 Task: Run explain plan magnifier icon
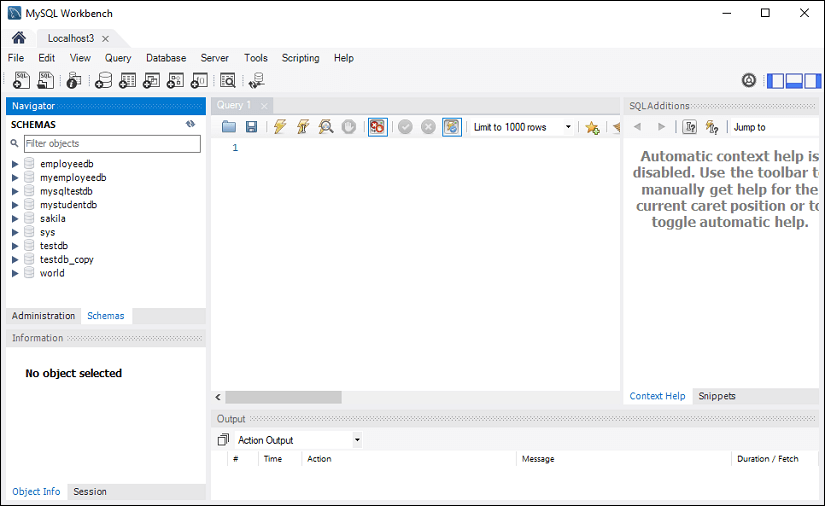(x=326, y=127)
